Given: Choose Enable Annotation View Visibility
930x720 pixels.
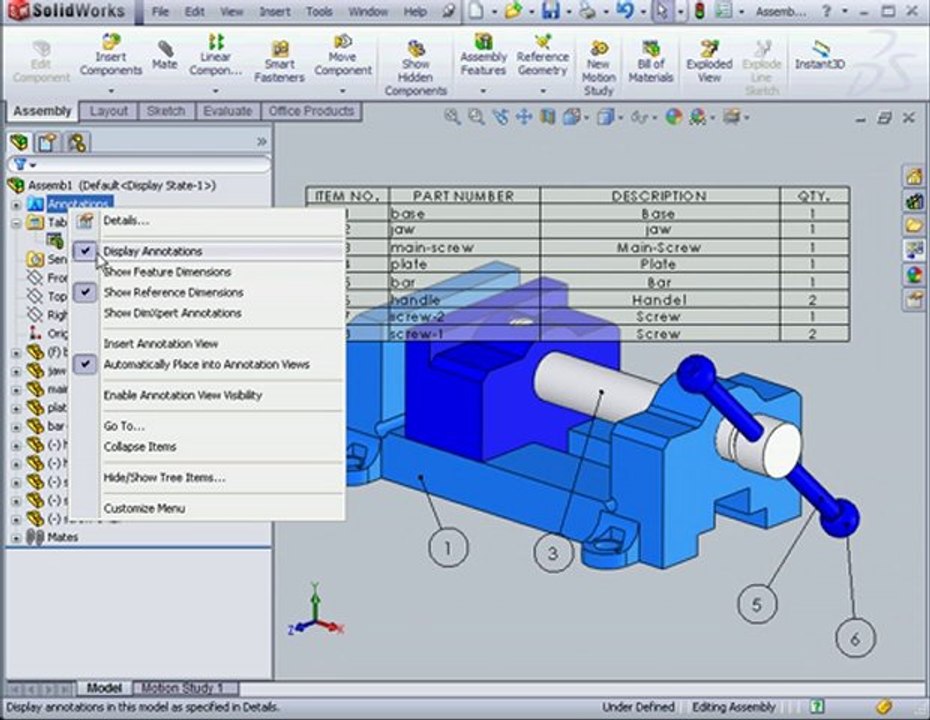Looking at the screenshot, I should (183, 396).
